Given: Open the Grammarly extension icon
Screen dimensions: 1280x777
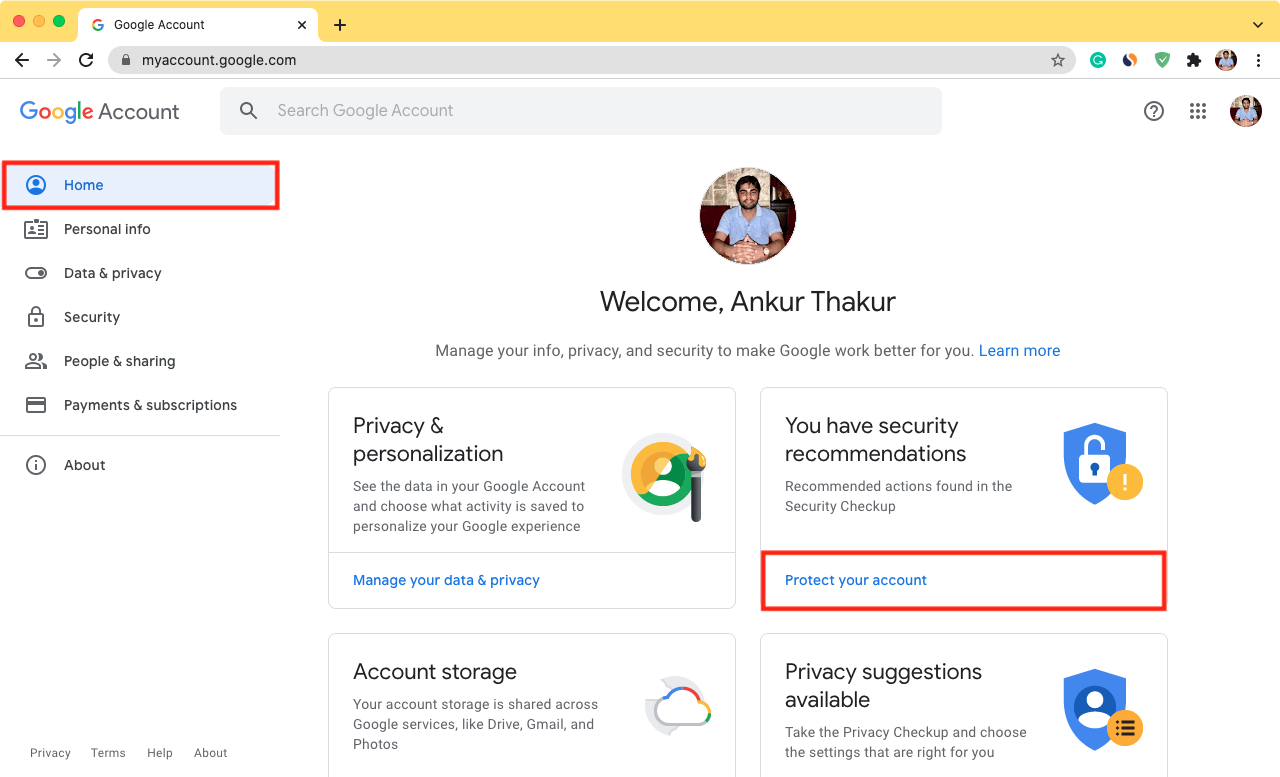Looking at the screenshot, I should tap(1098, 60).
